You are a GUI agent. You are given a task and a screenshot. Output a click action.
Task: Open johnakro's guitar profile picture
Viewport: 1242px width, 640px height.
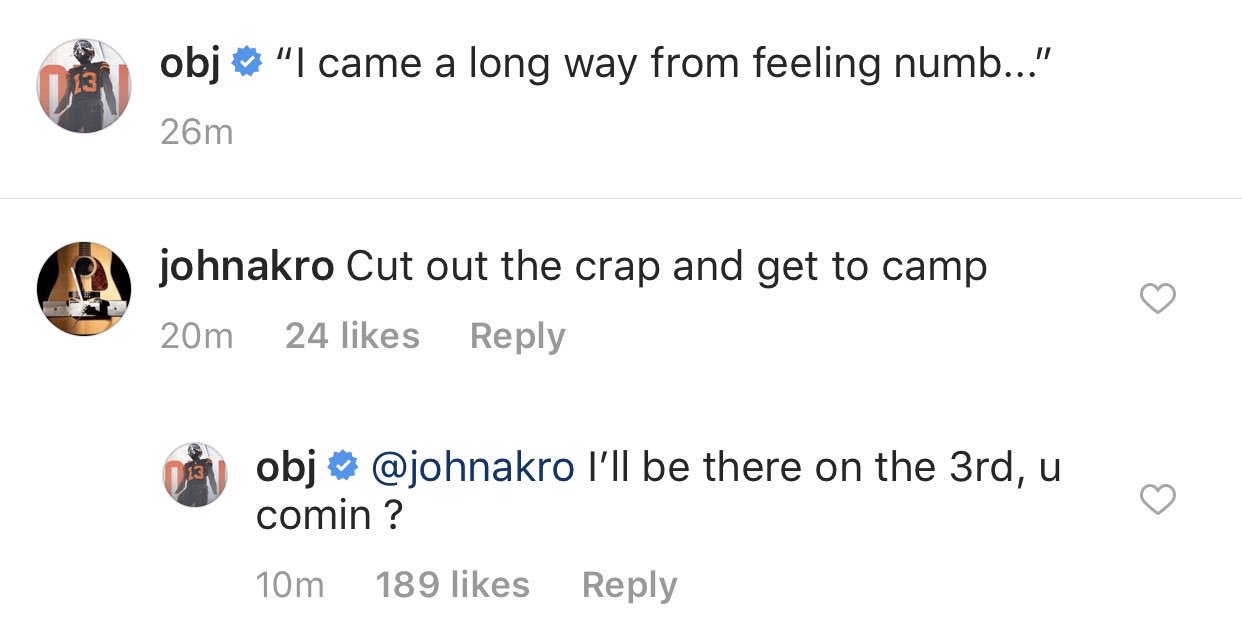[x=84, y=288]
